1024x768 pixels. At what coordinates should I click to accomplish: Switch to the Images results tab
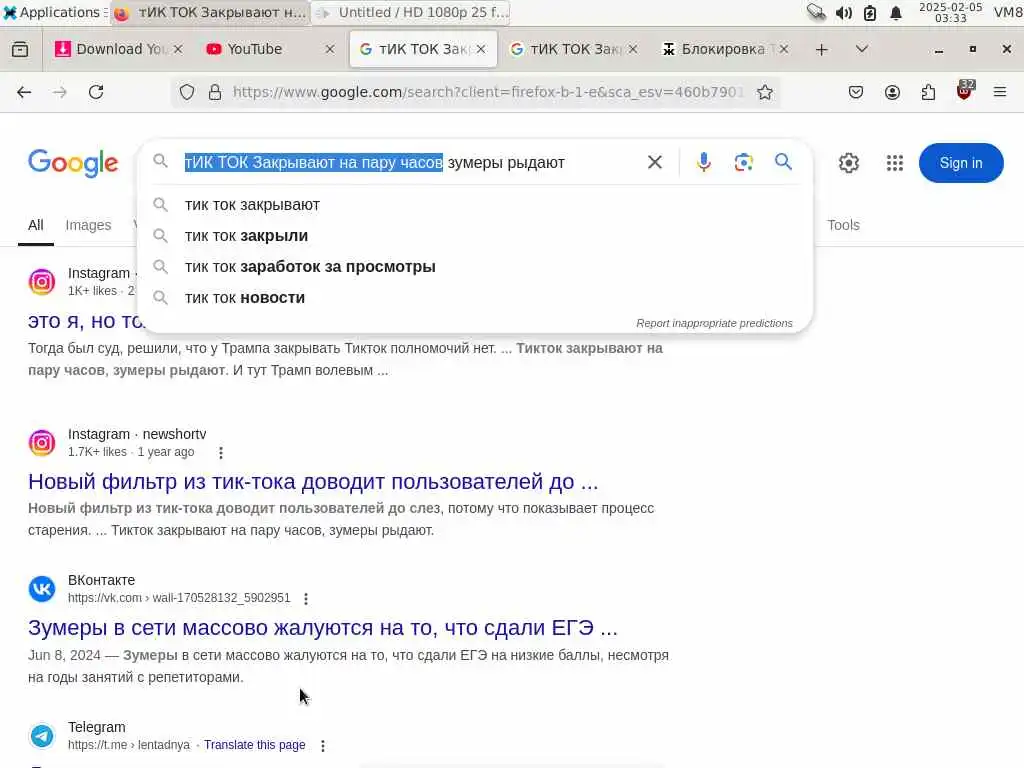pyautogui.click(x=88, y=225)
